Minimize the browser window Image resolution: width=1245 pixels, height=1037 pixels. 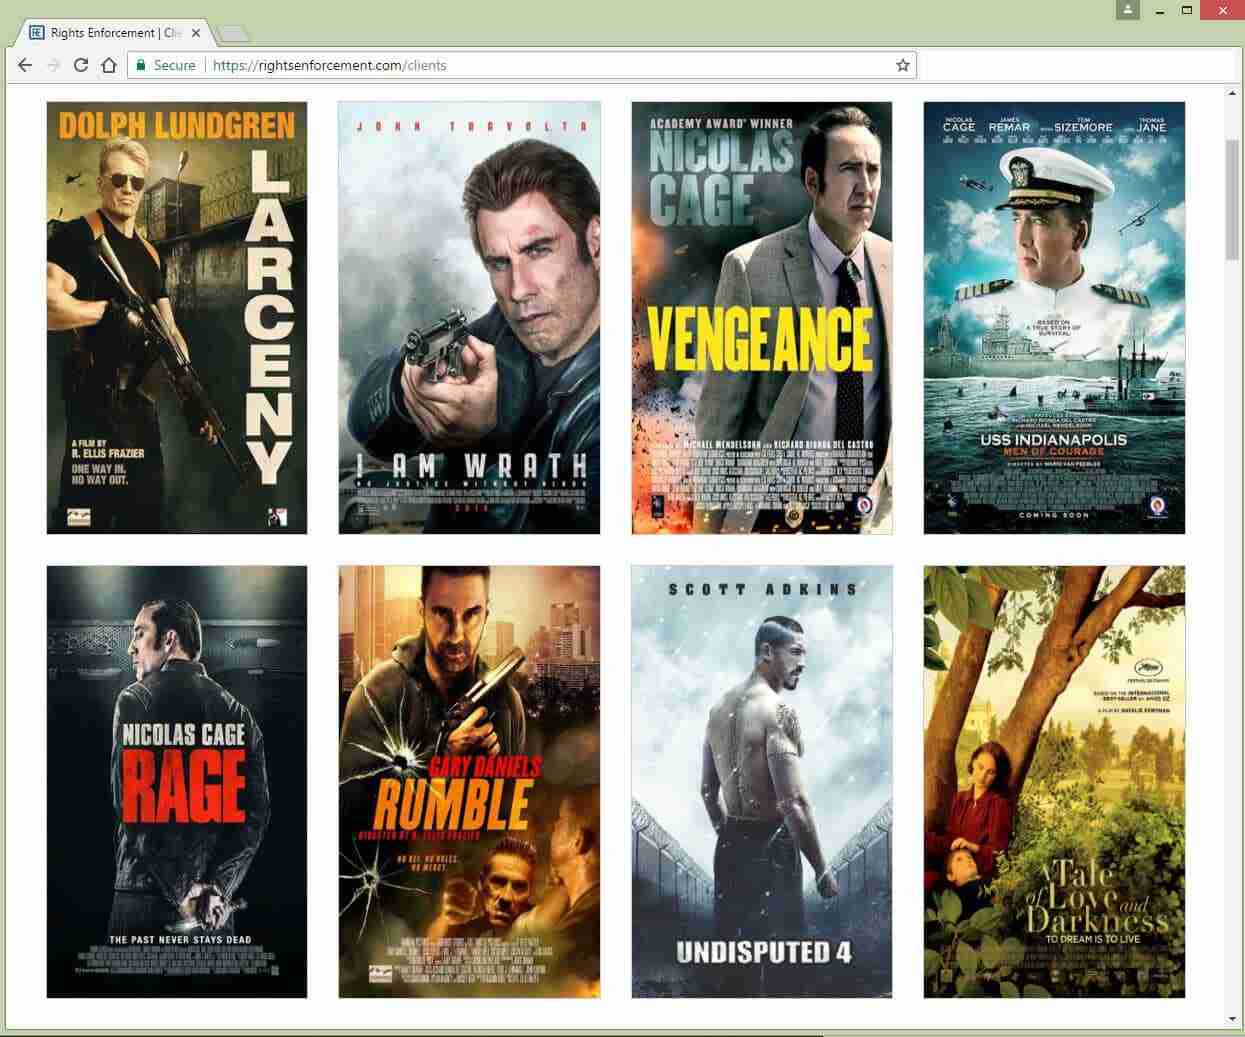pos(1158,10)
